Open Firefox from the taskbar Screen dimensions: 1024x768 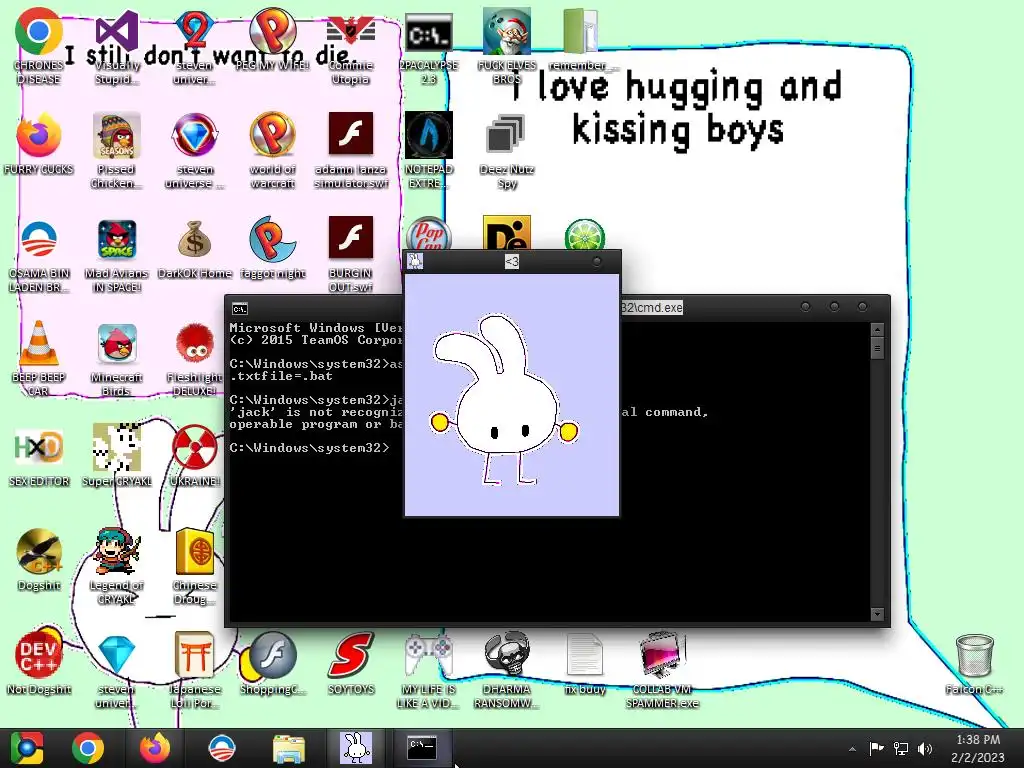point(155,748)
